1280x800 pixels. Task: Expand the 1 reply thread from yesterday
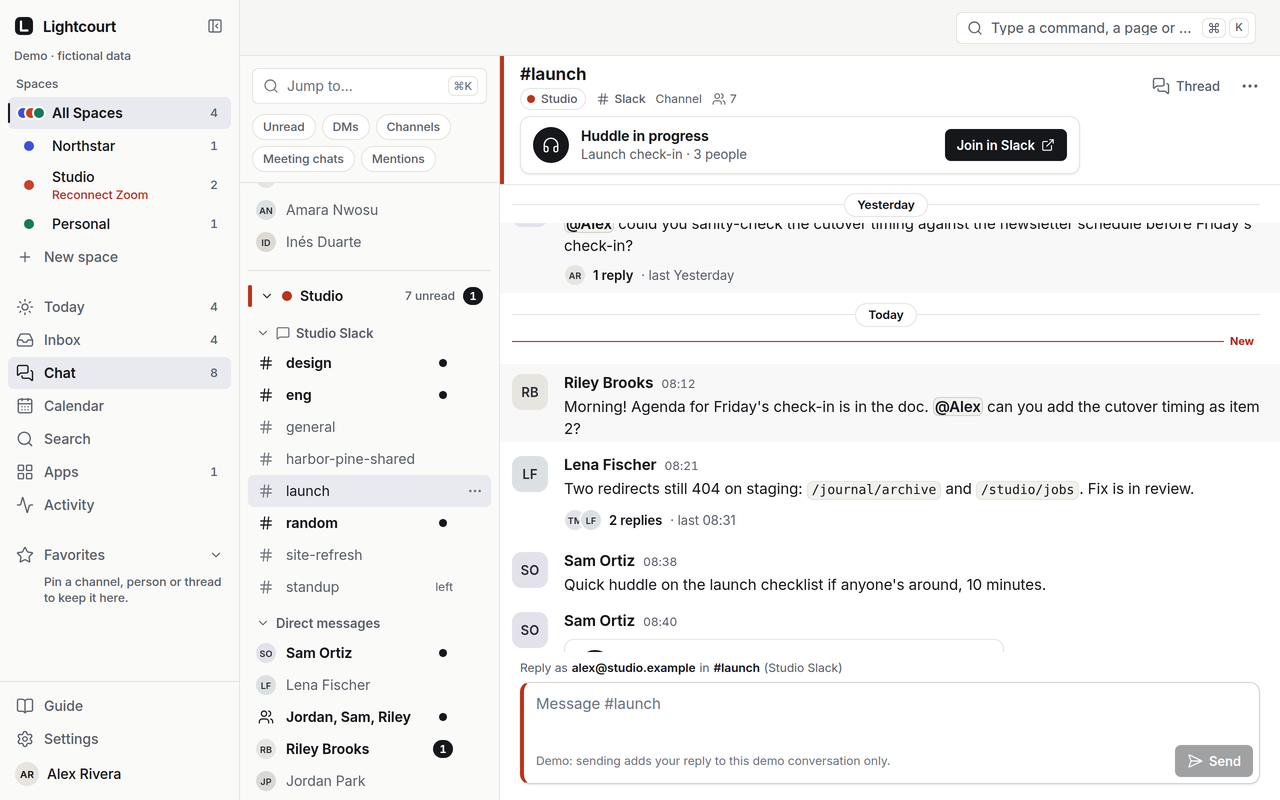[x=613, y=275]
